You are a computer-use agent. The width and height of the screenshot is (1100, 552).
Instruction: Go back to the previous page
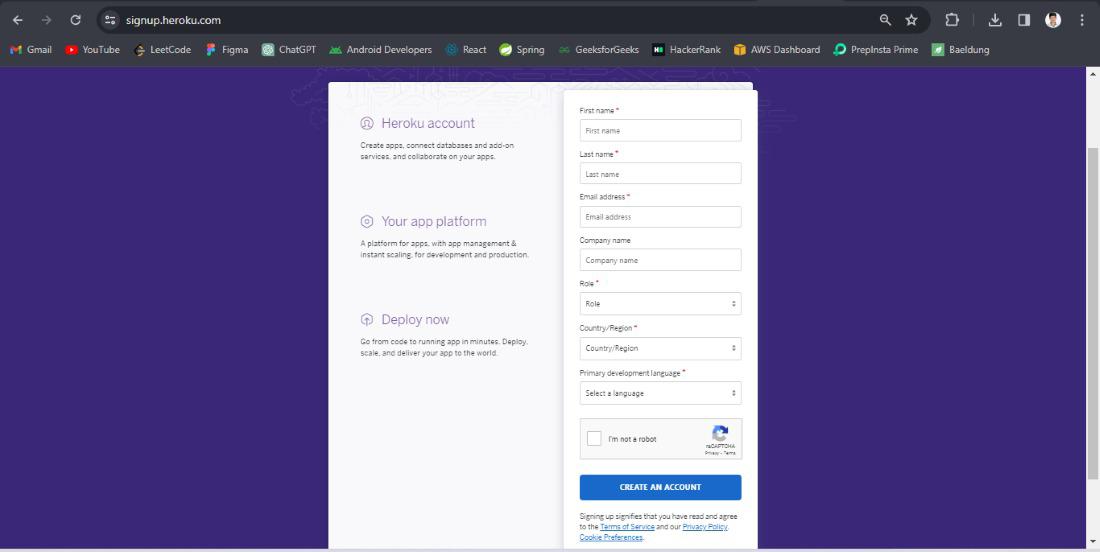18,20
